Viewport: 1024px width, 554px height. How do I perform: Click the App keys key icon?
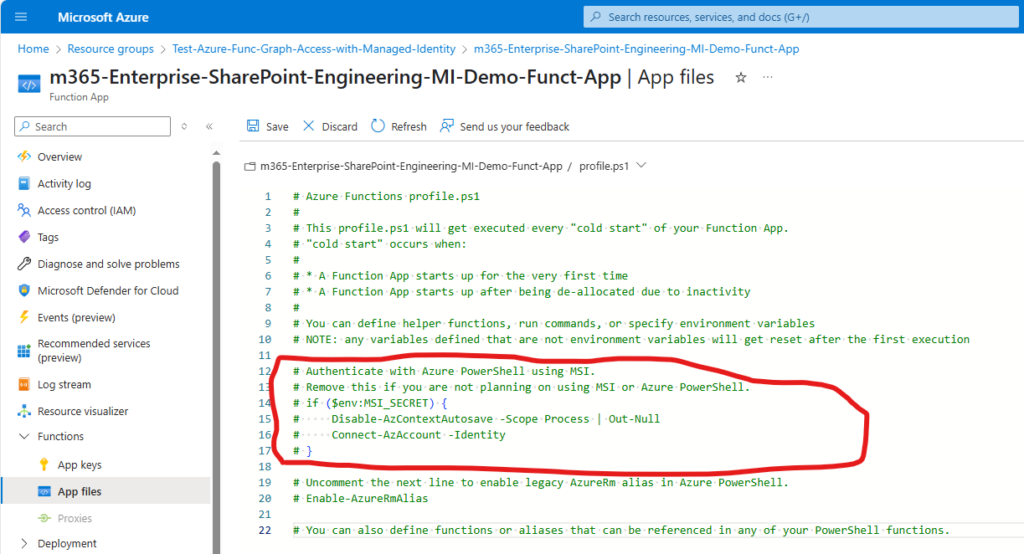tap(44, 464)
